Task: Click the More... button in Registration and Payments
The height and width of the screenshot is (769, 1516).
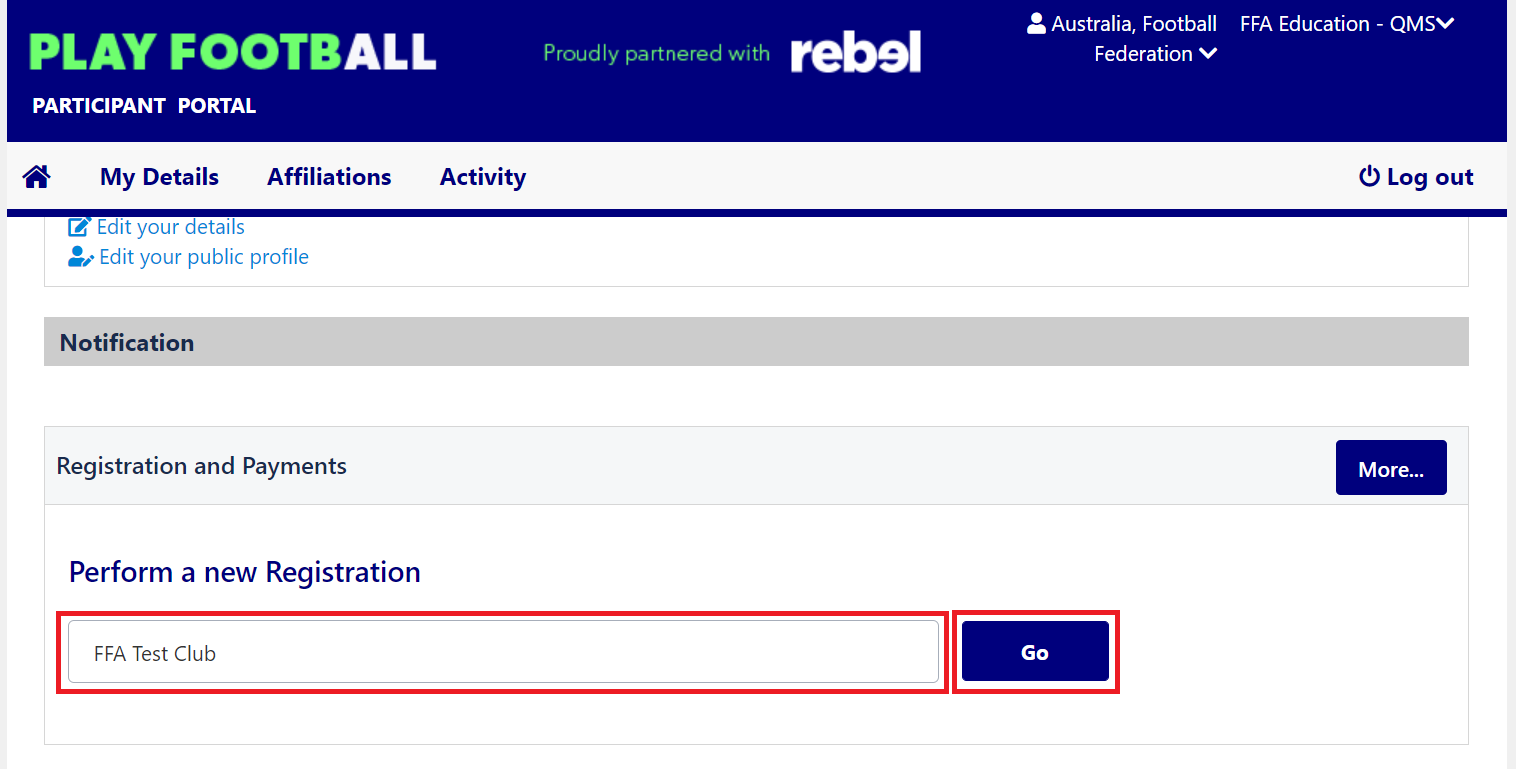Action: 1390,467
